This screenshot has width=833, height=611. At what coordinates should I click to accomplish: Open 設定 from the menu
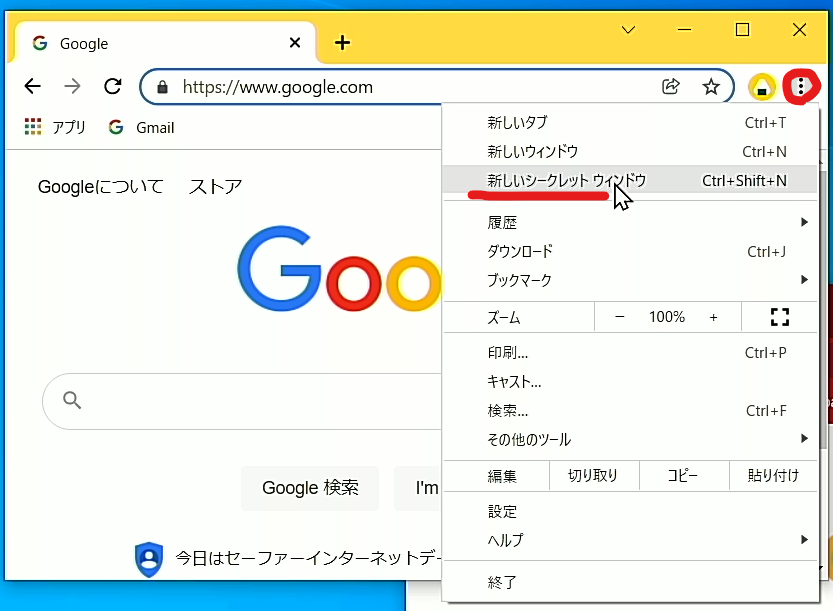point(630,512)
